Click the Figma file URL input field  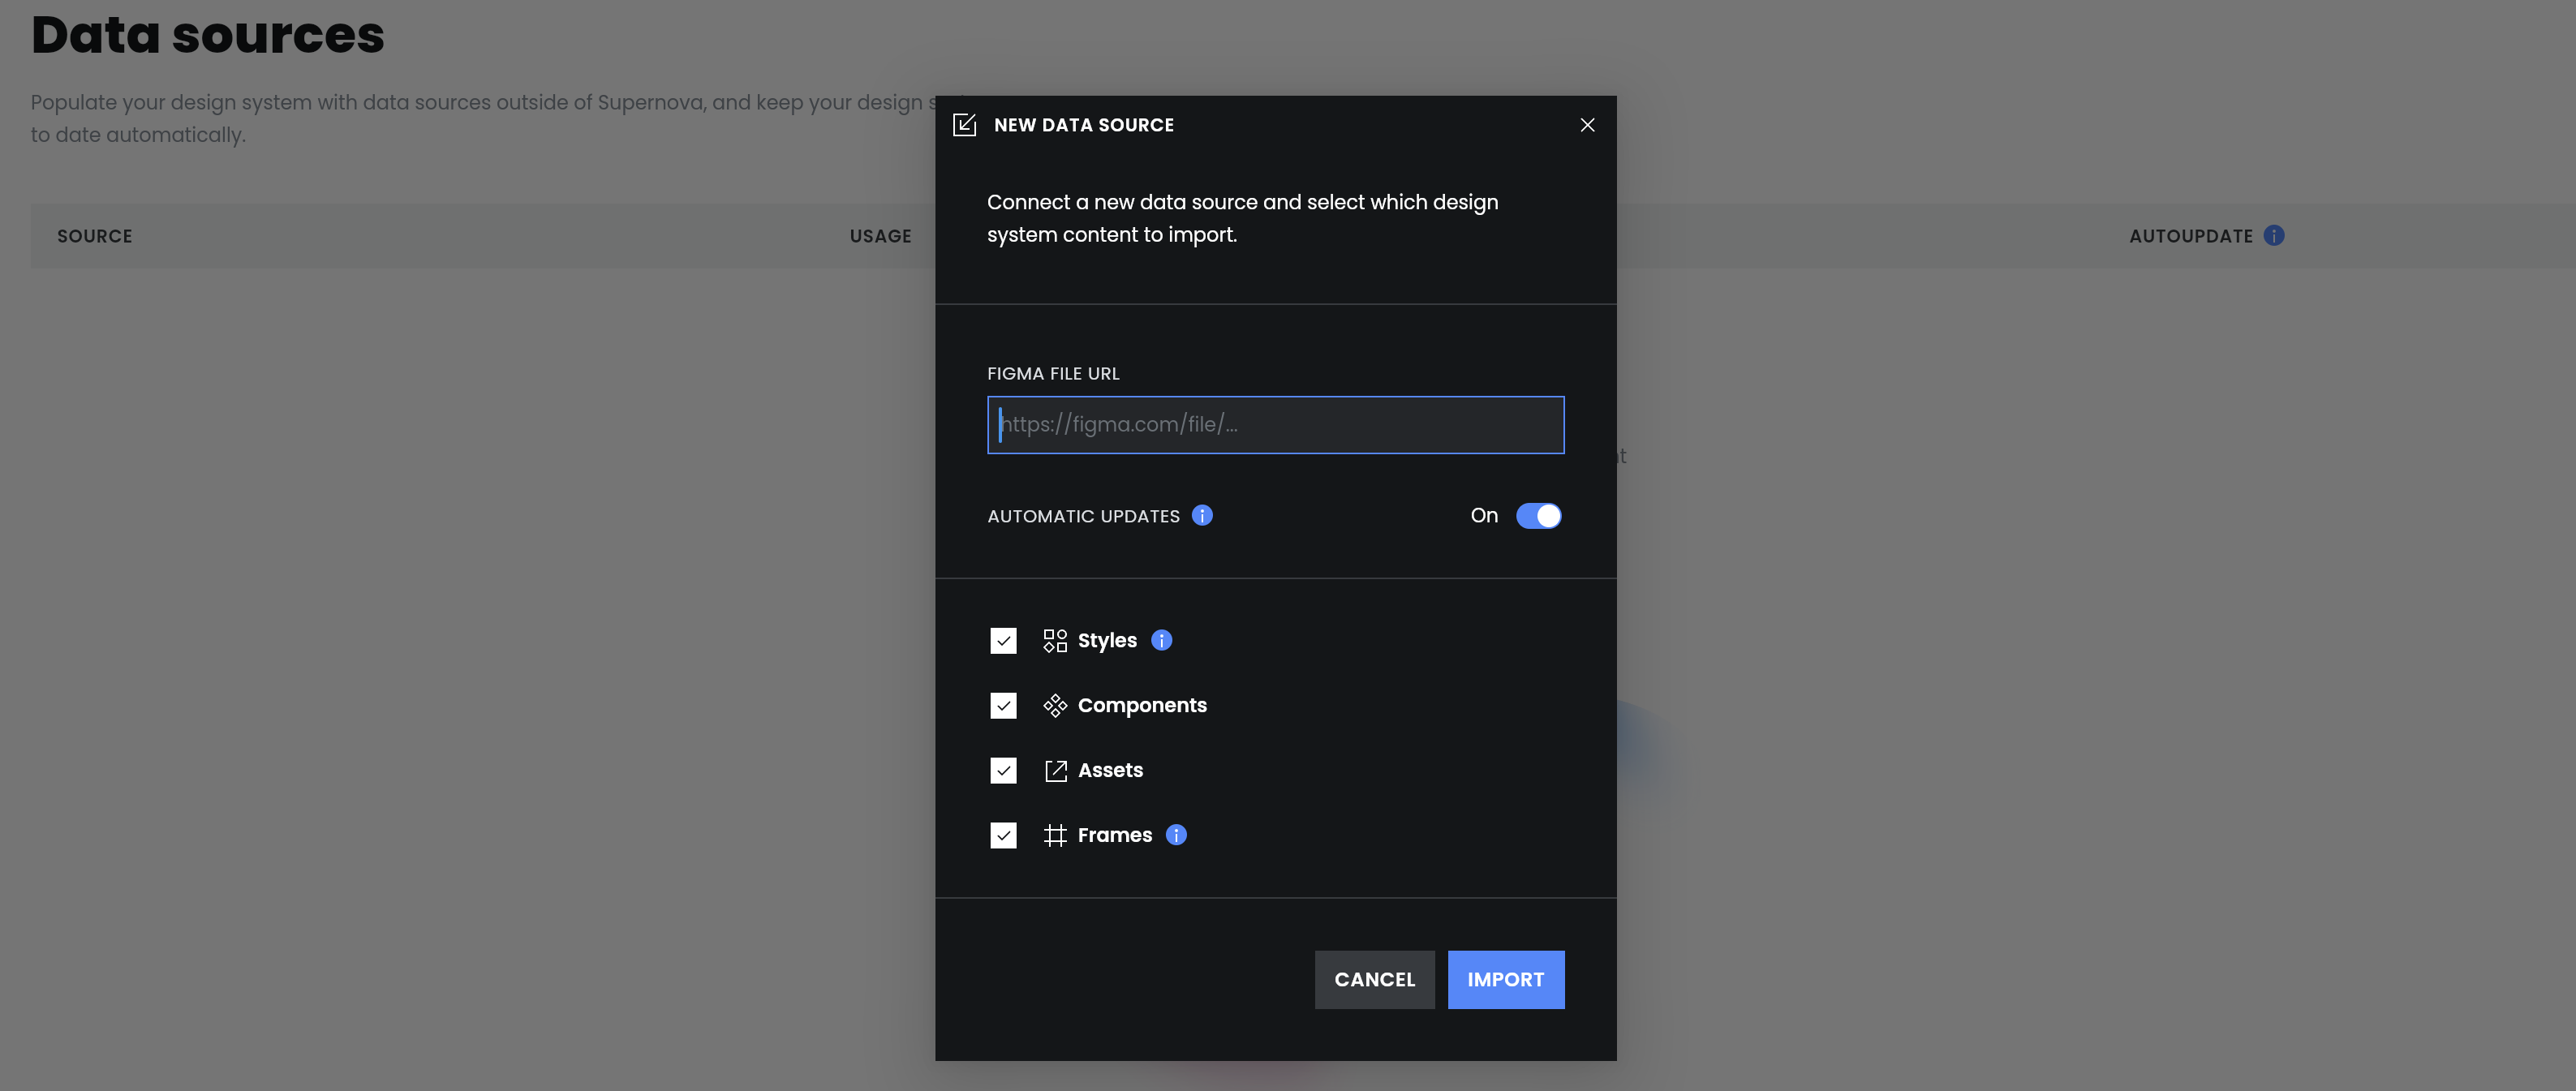(x=1275, y=425)
